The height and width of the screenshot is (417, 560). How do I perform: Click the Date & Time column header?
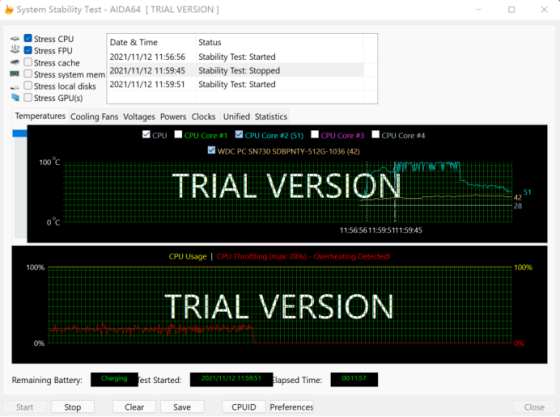pos(151,42)
